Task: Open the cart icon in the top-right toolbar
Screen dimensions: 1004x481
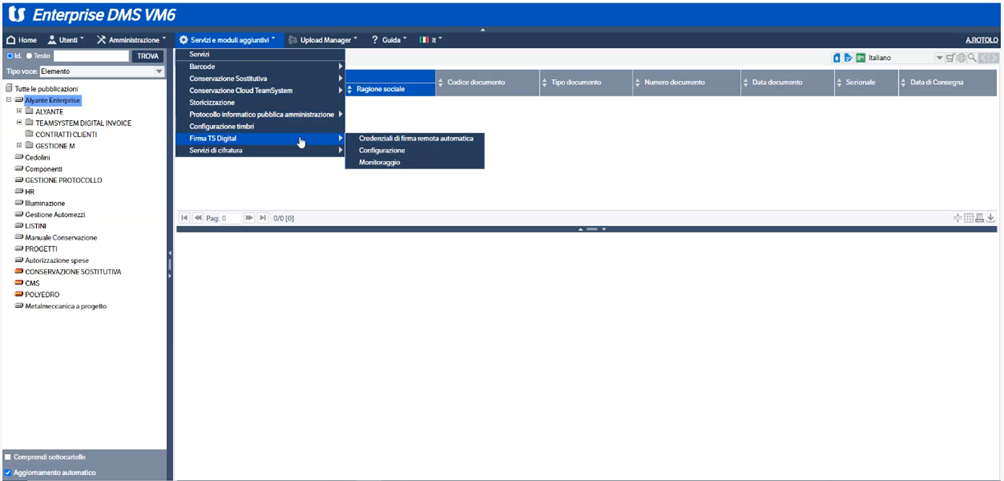Action: pos(950,58)
